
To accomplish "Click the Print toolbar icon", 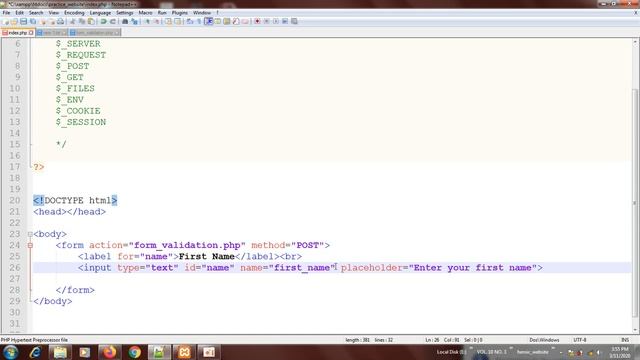I will (60, 21).
